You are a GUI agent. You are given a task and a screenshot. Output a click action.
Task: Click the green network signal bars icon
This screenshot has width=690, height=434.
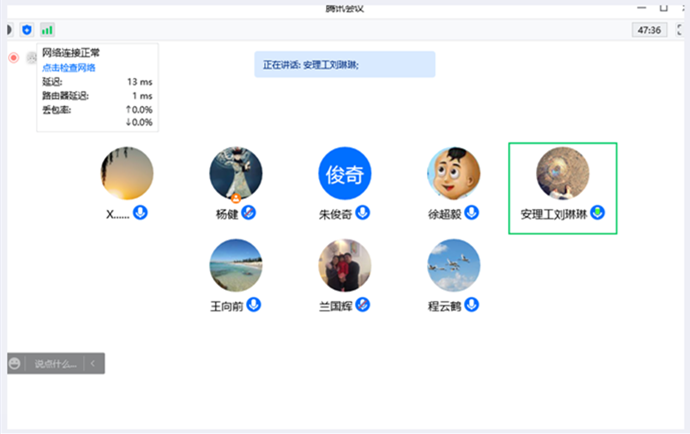[47, 30]
